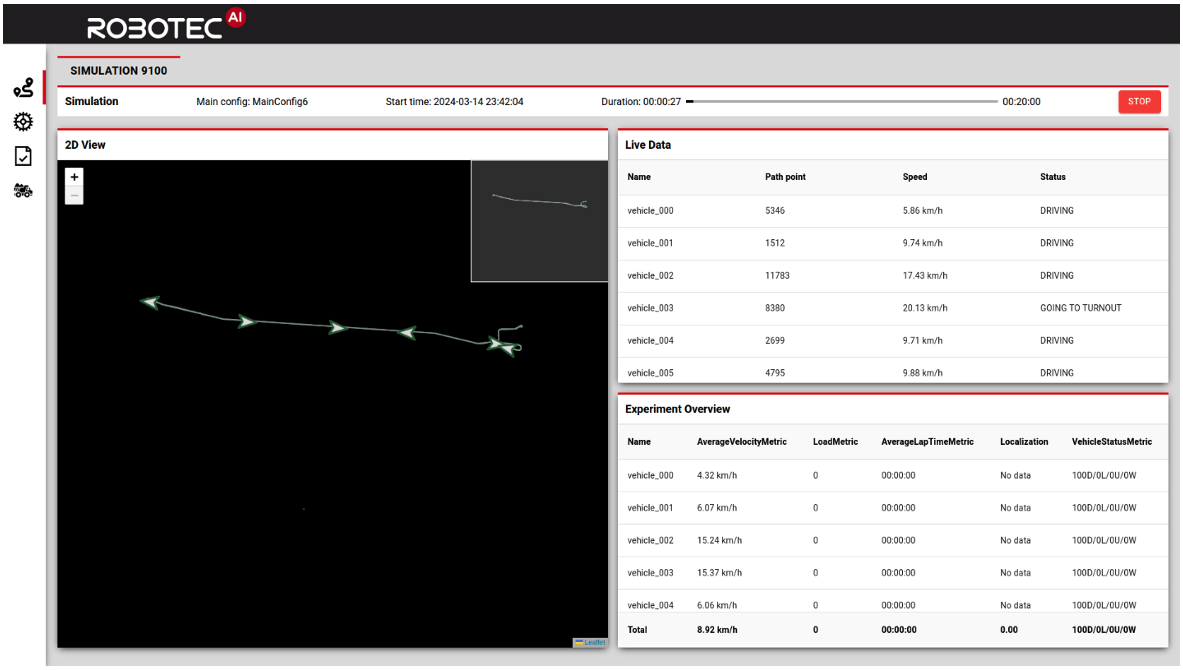This screenshot has height=670, width=1183.
Task: Zoom in on the 2D View map
Action: pos(74,177)
